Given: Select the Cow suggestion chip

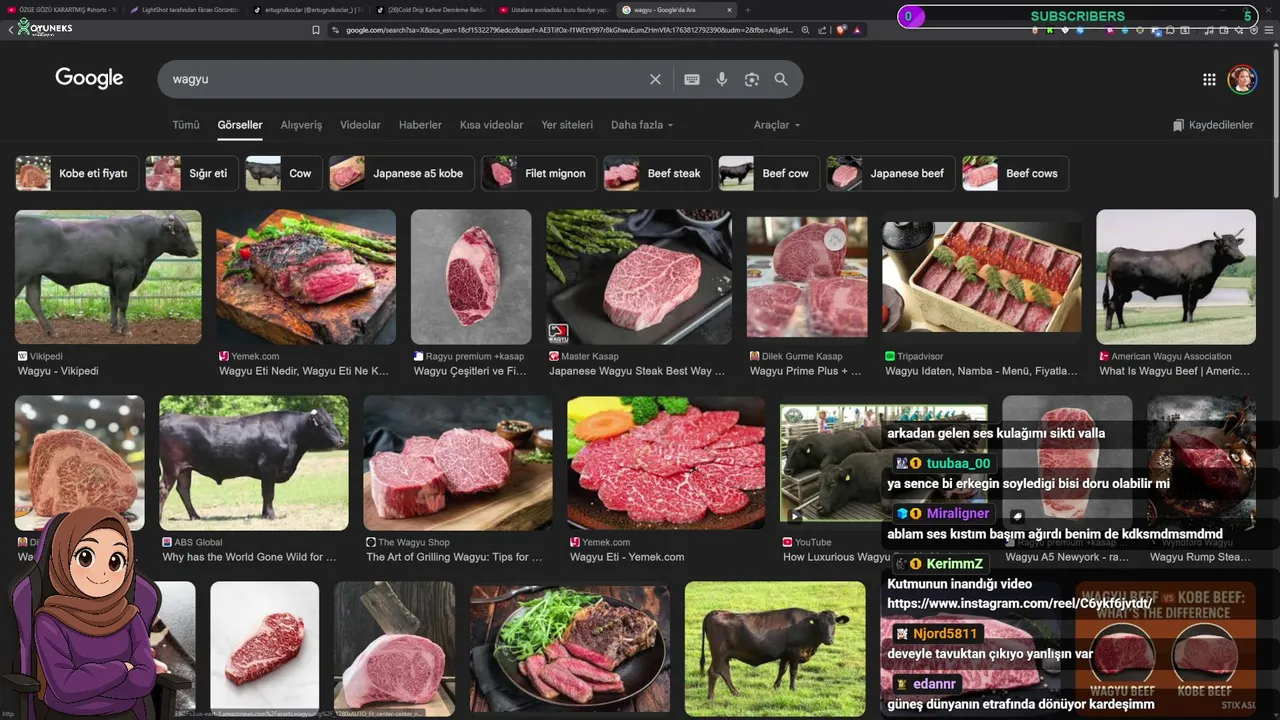Looking at the screenshot, I should (x=283, y=173).
